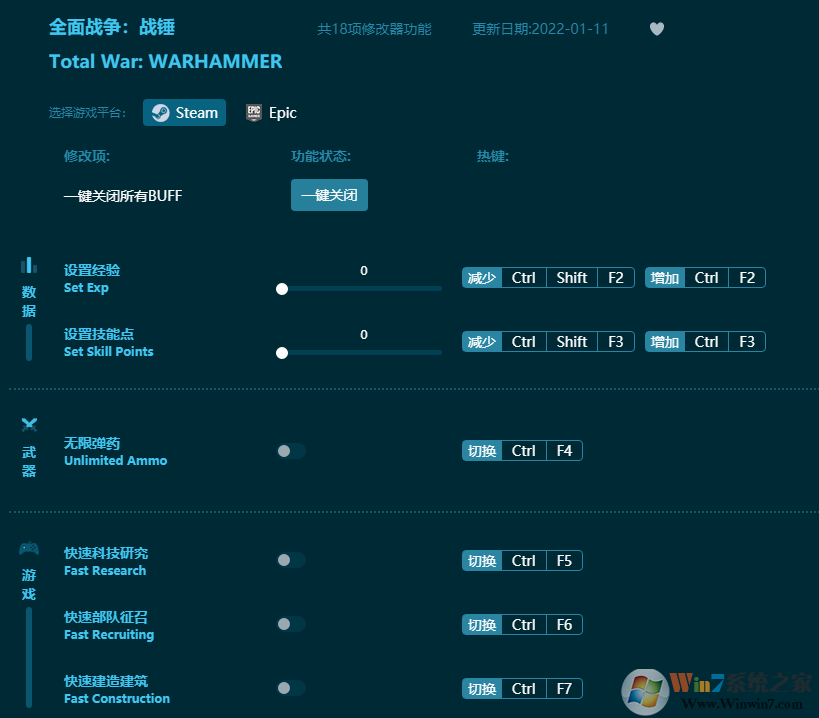Click 增加 button for Set Exp
This screenshot has height=718, width=819.
(x=664, y=278)
